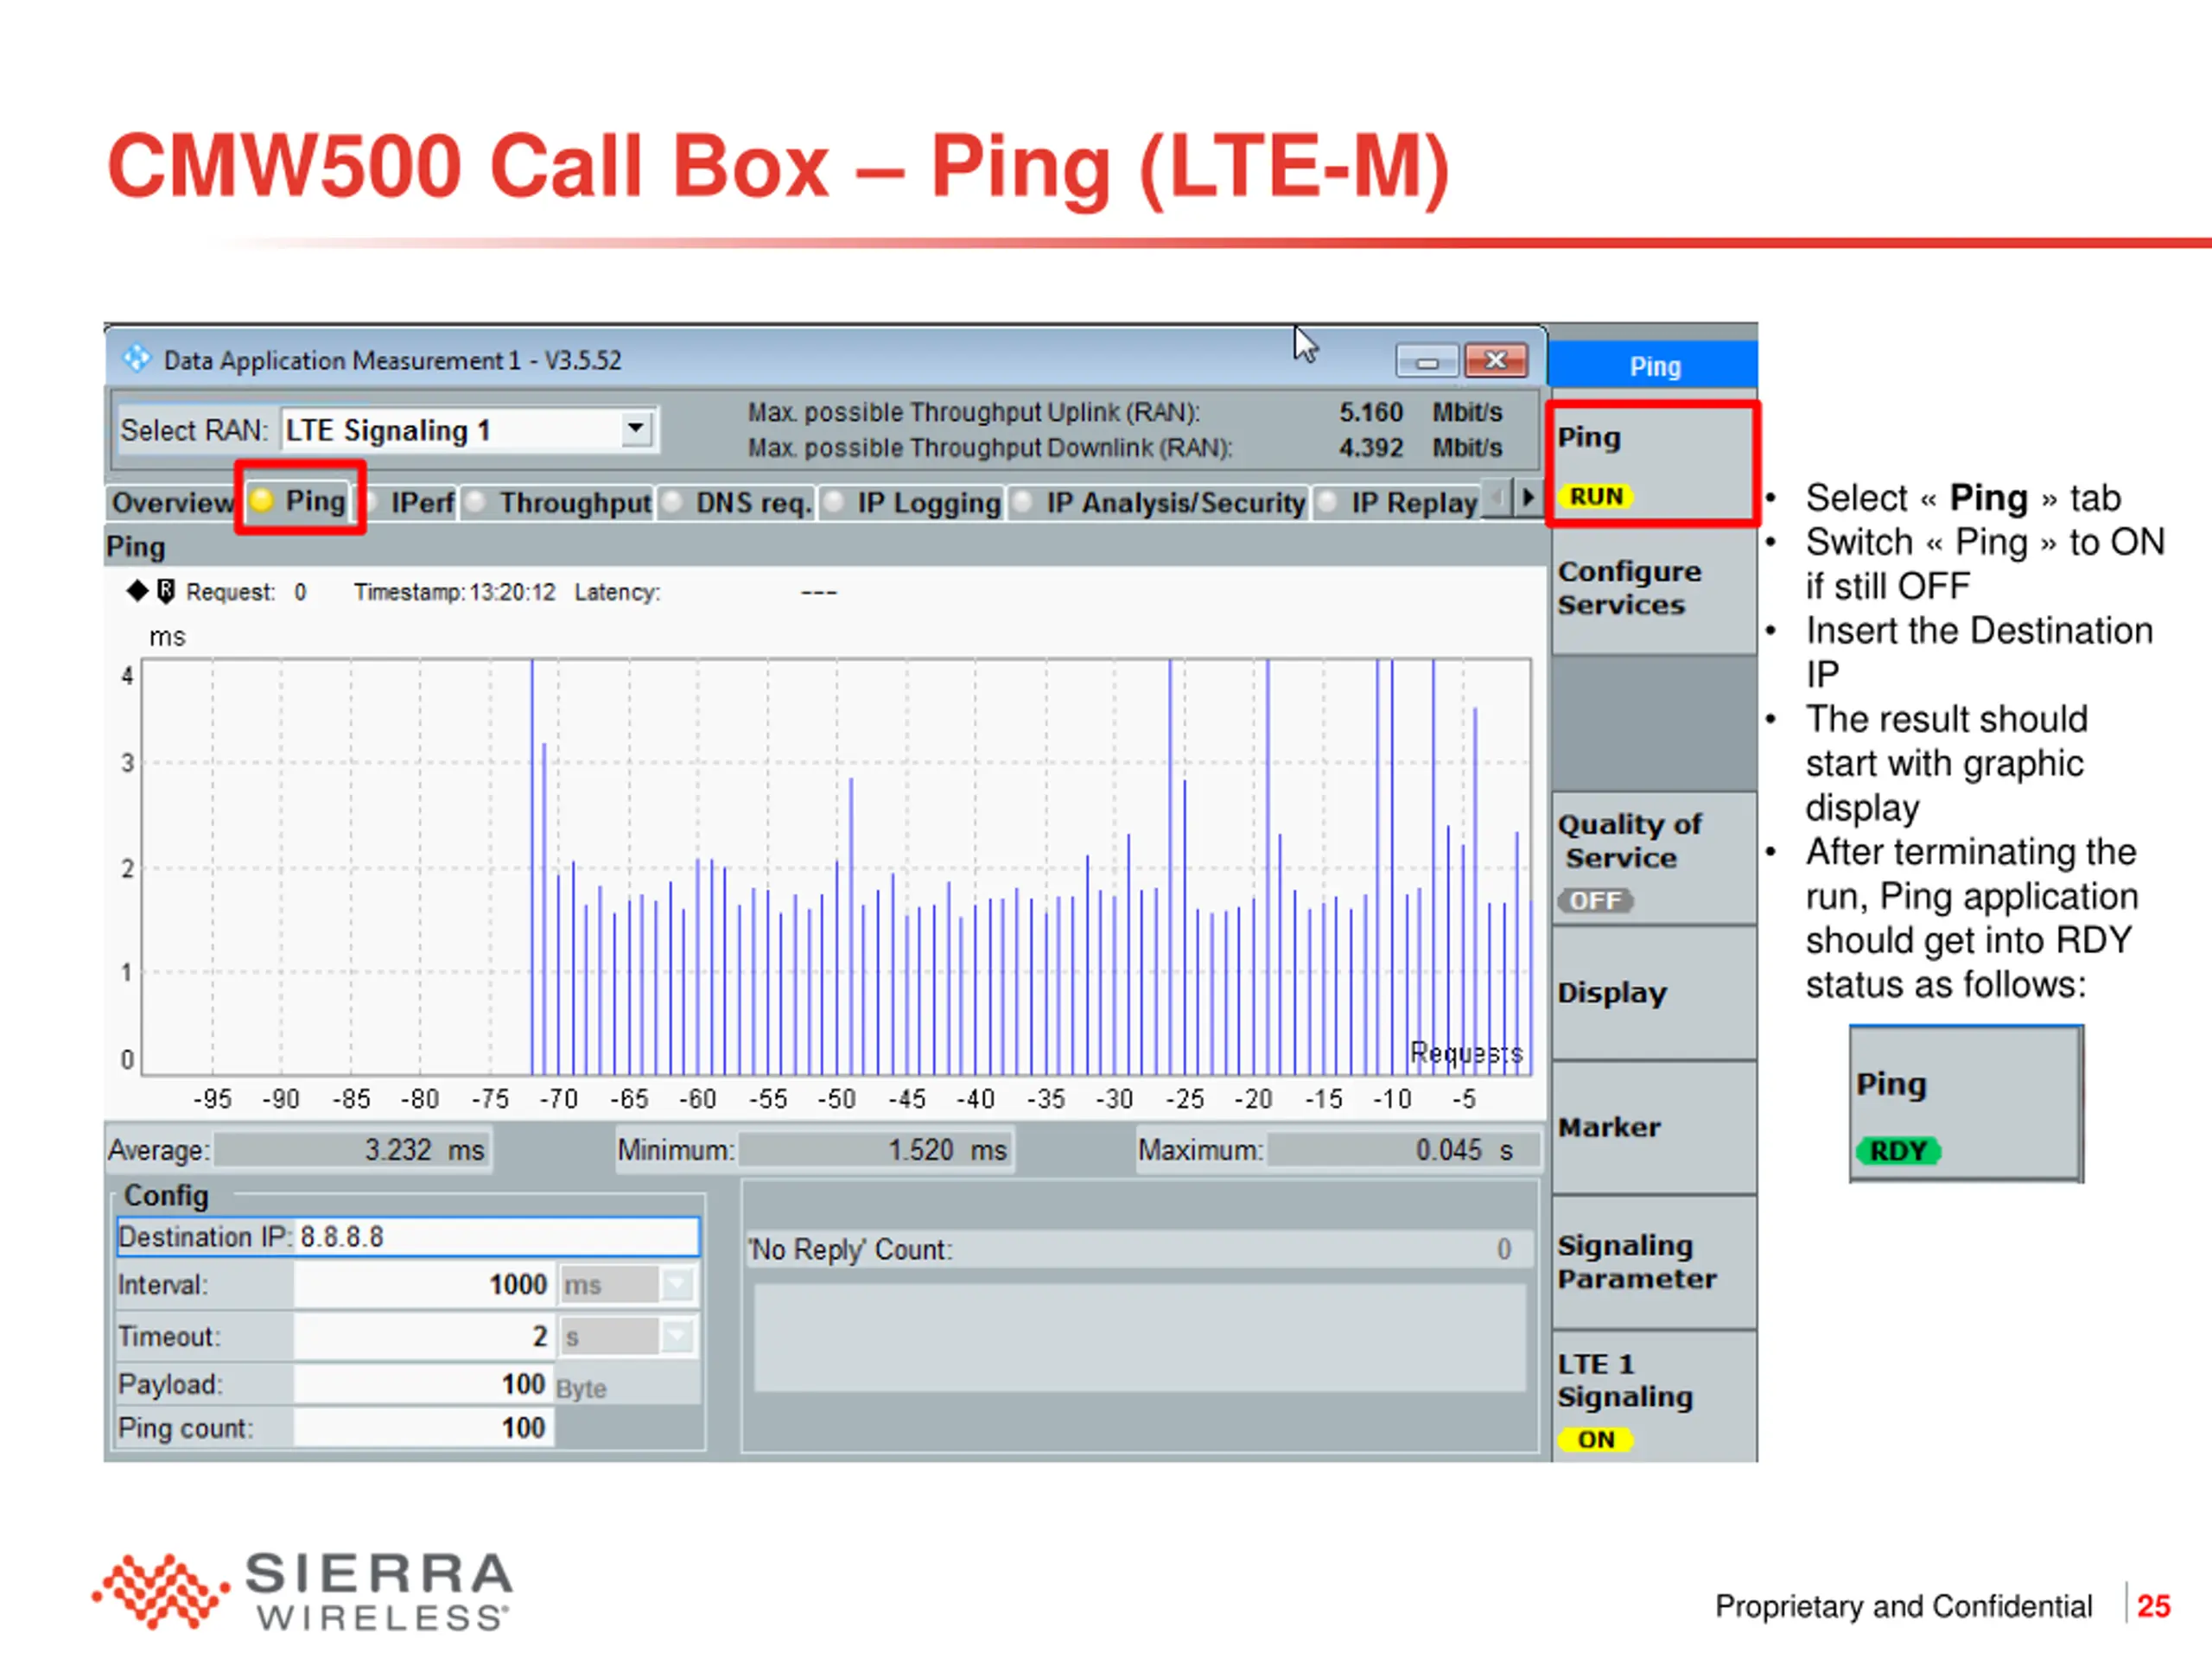Click the downlink throughput value 4.392
This screenshot has width=2212, height=1659.
point(1370,447)
